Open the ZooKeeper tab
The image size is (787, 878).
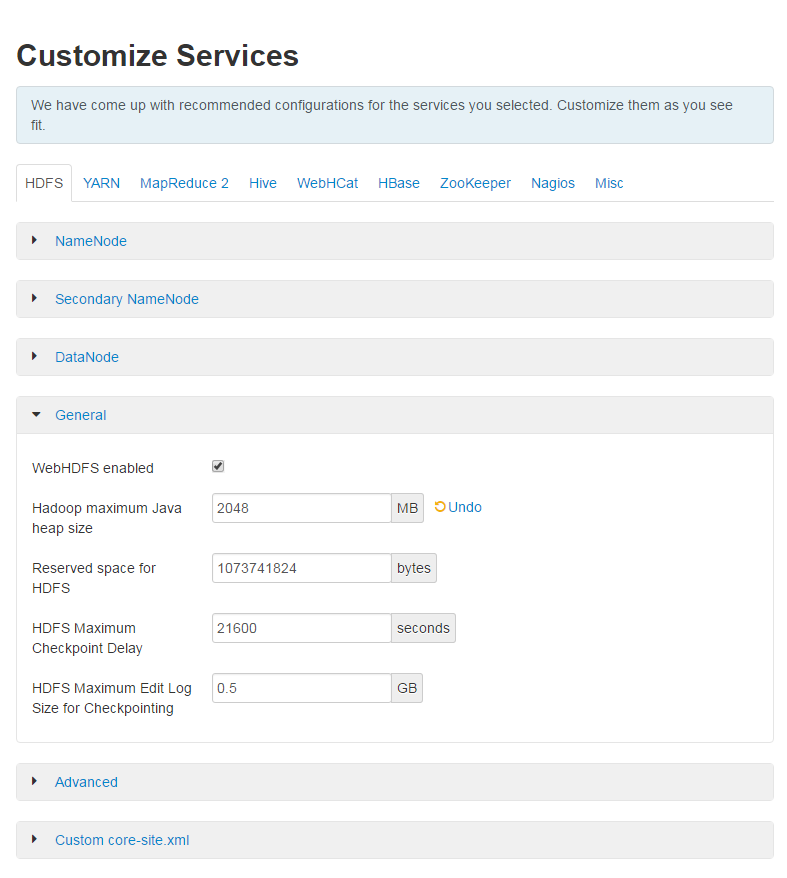tap(475, 183)
